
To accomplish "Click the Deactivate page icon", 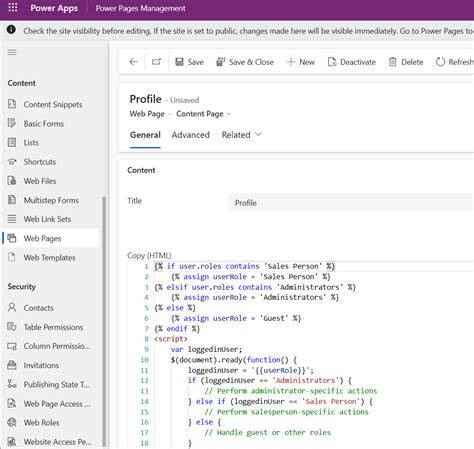I will coord(332,62).
